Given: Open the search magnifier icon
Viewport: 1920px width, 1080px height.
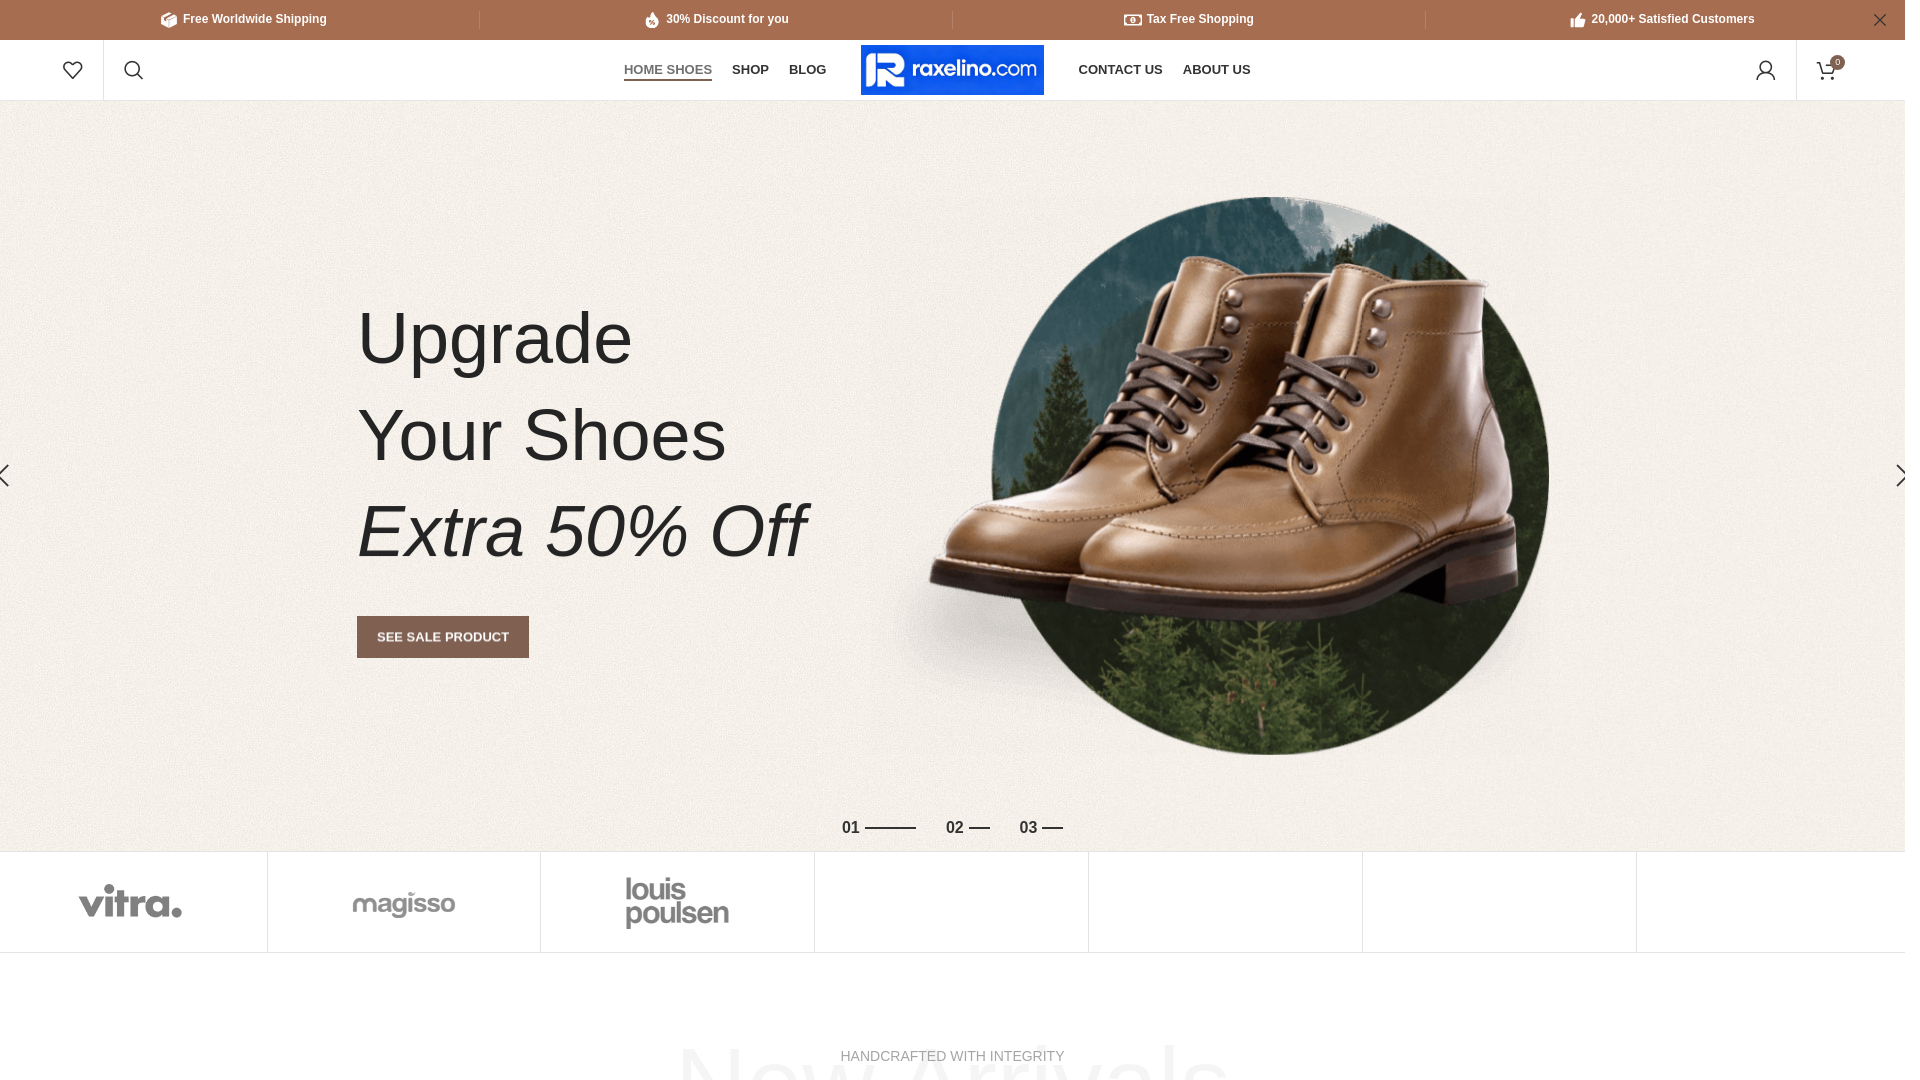Looking at the screenshot, I should click(133, 70).
